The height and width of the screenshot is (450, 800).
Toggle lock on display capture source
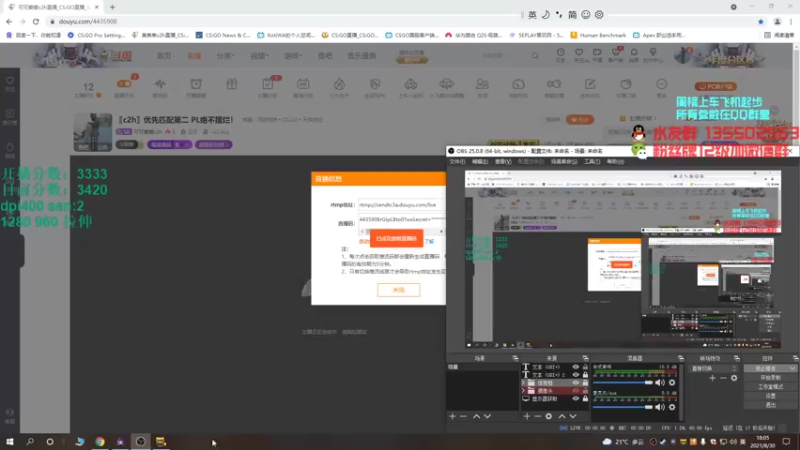(585, 399)
